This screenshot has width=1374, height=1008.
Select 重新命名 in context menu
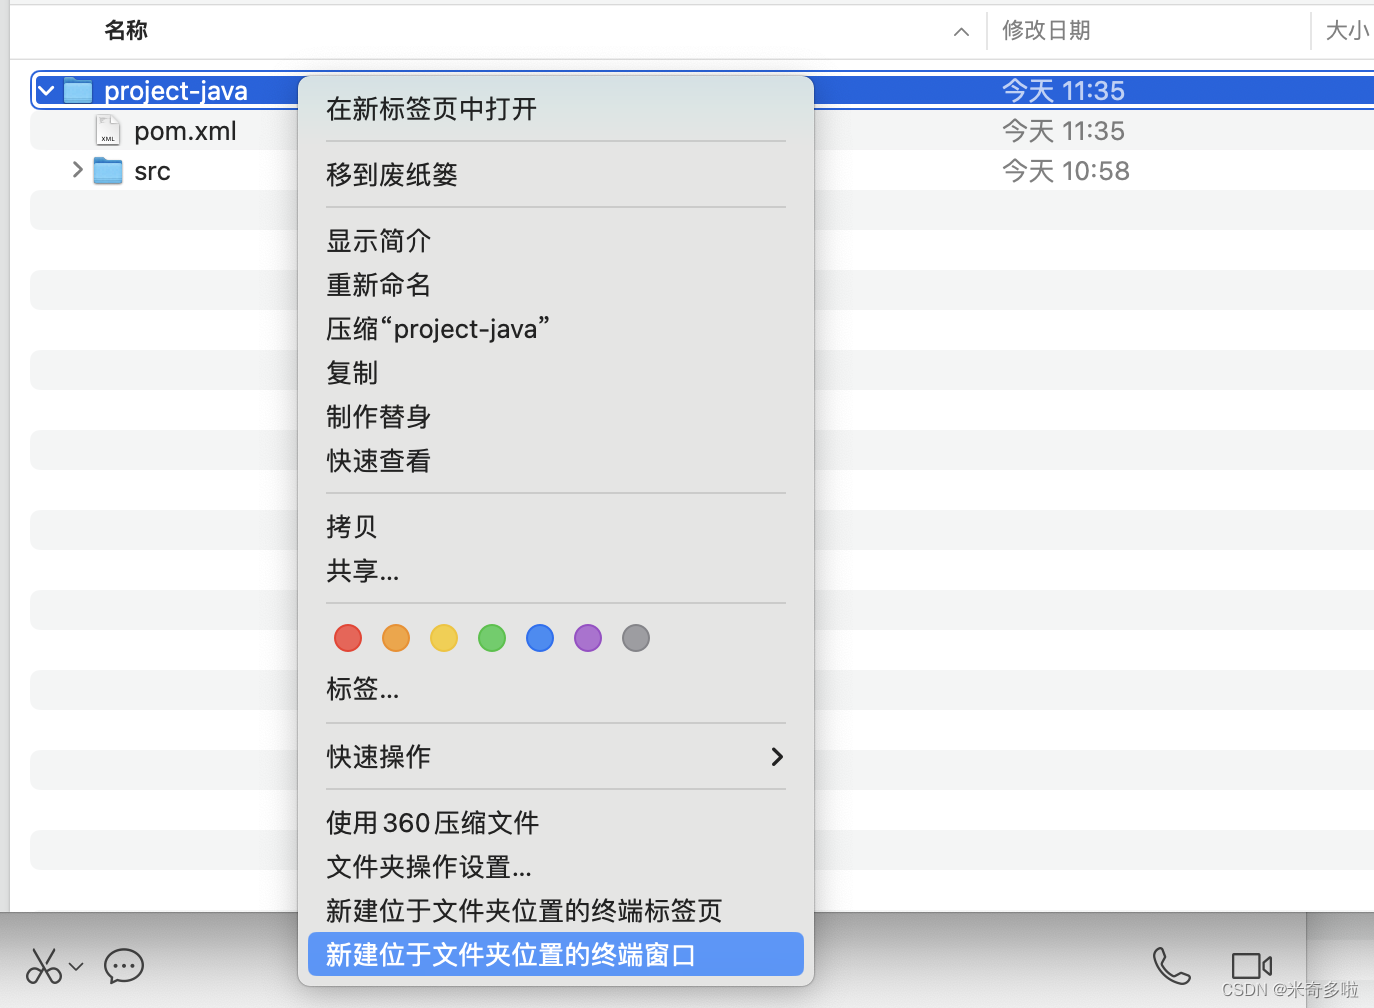click(x=556, y=284)
